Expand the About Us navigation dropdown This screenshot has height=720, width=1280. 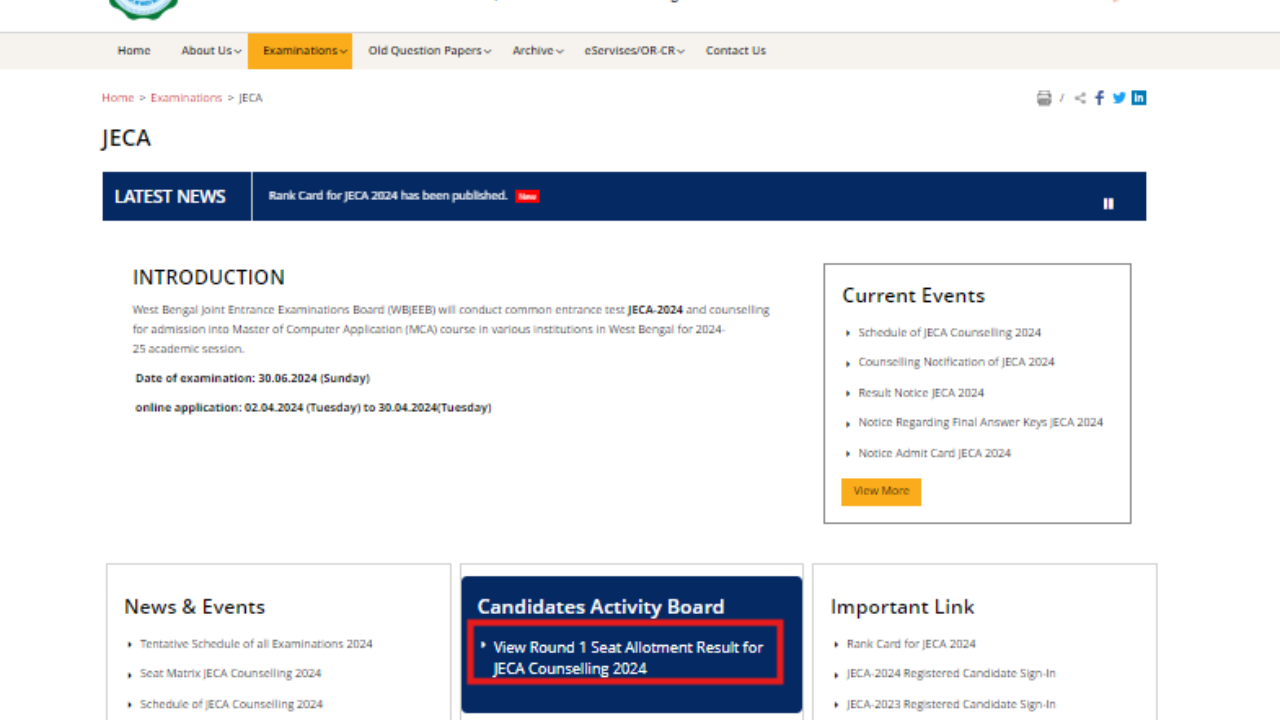pos(208,50)
